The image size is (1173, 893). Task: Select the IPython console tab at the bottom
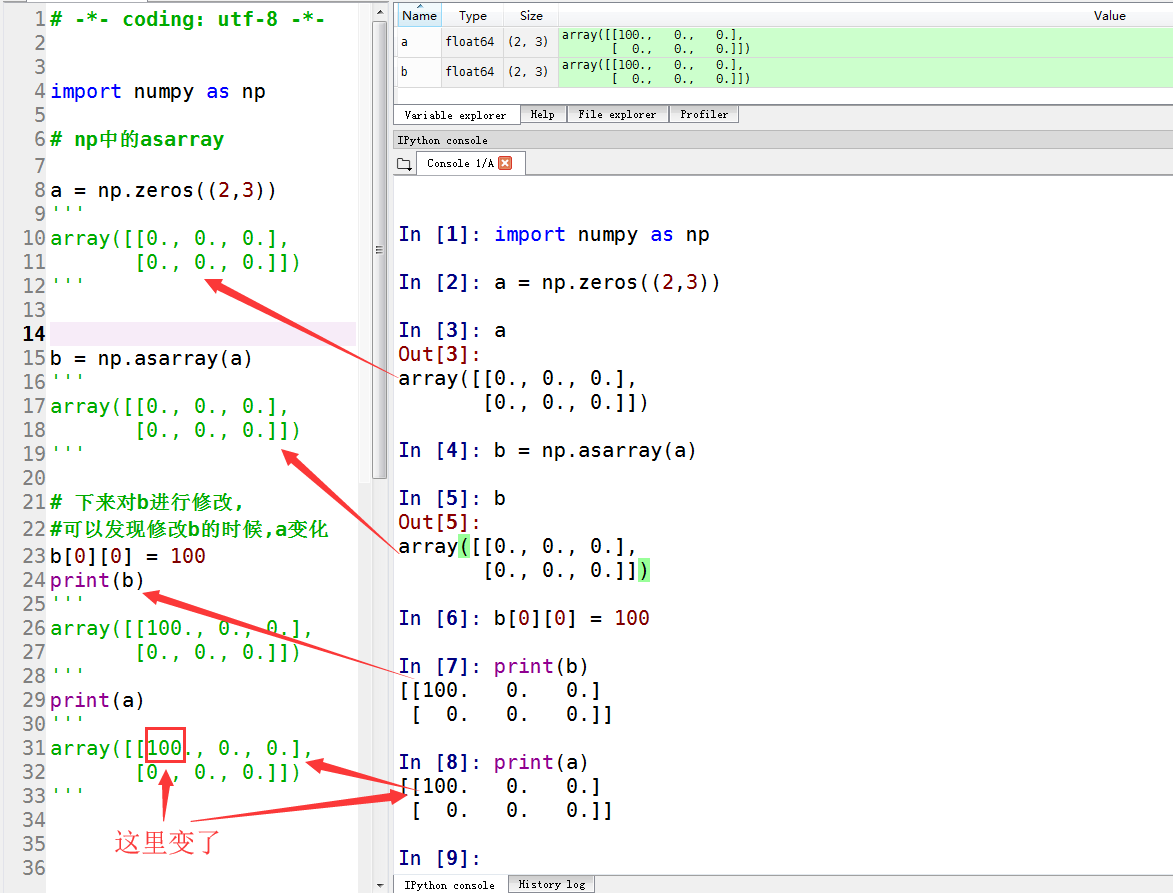click(x=449, y=884)
